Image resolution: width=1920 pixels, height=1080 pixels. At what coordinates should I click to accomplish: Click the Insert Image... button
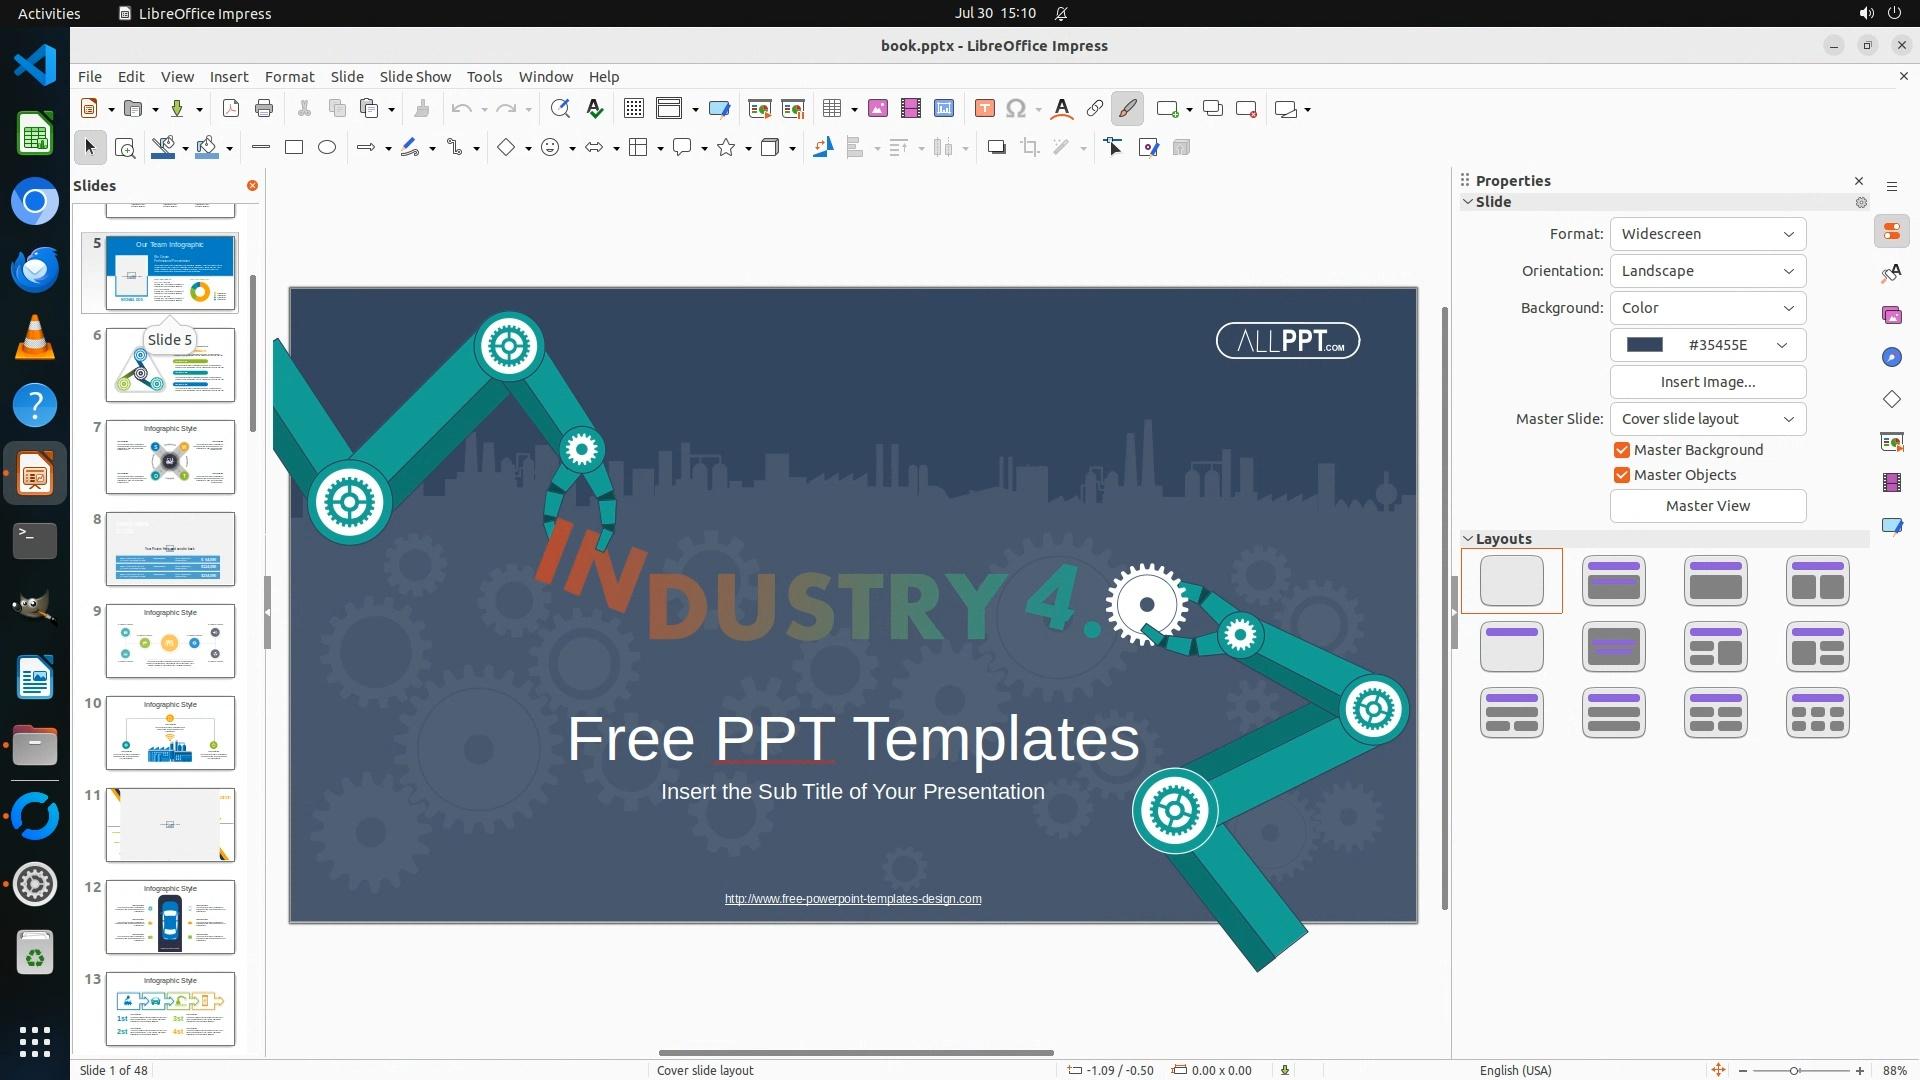pos(1707,382)
